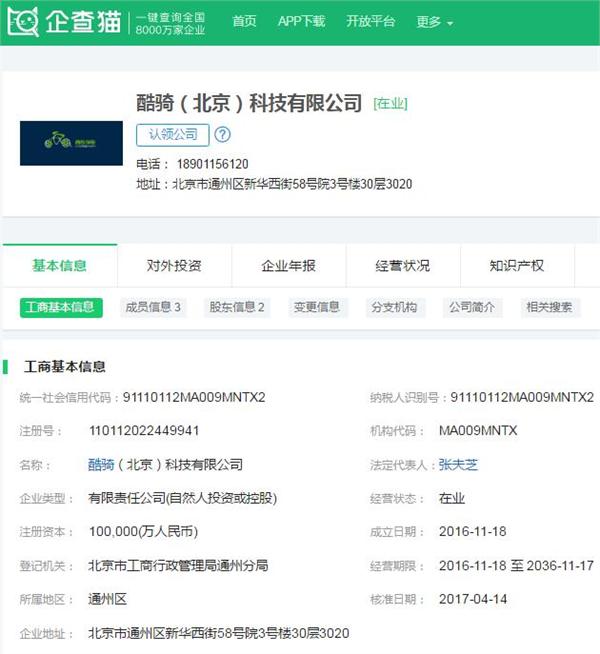
Task: Select the 工商基本信息 sub-tab
Action: point(61,308)
